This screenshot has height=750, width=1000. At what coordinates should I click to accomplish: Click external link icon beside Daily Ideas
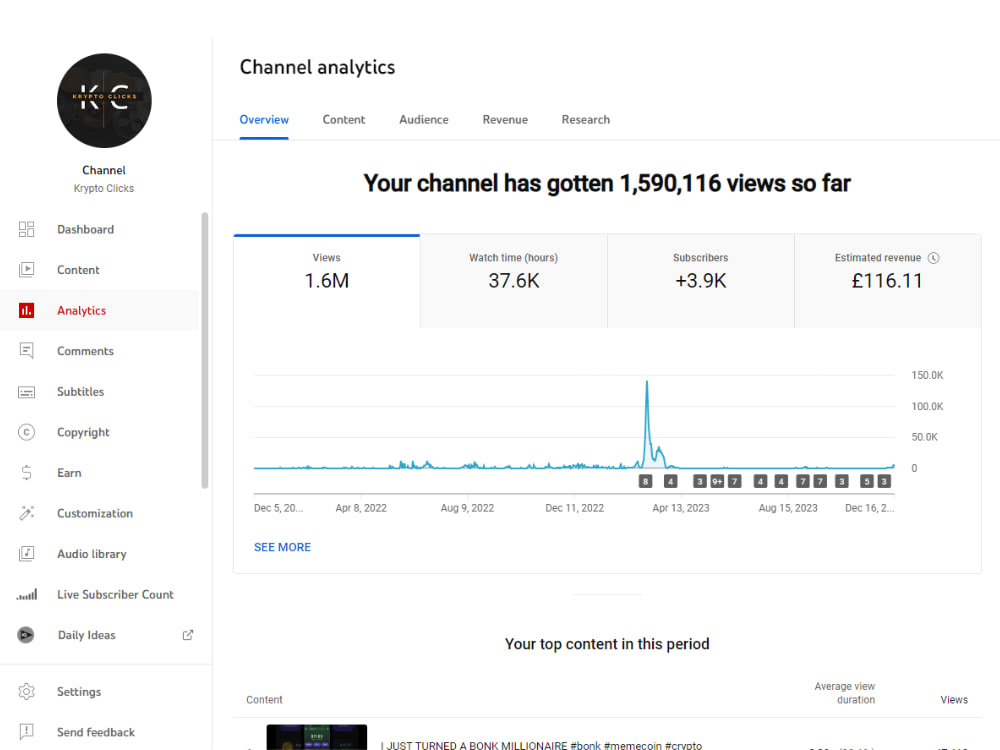[188, 635]
